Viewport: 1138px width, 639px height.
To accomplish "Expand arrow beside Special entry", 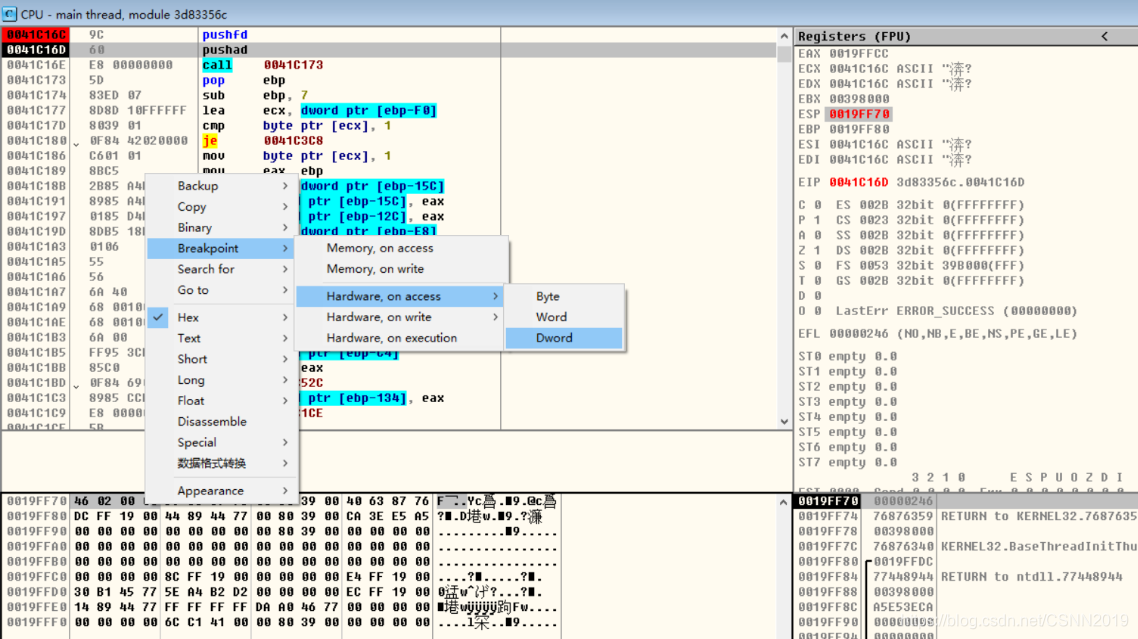I will 285,442.
